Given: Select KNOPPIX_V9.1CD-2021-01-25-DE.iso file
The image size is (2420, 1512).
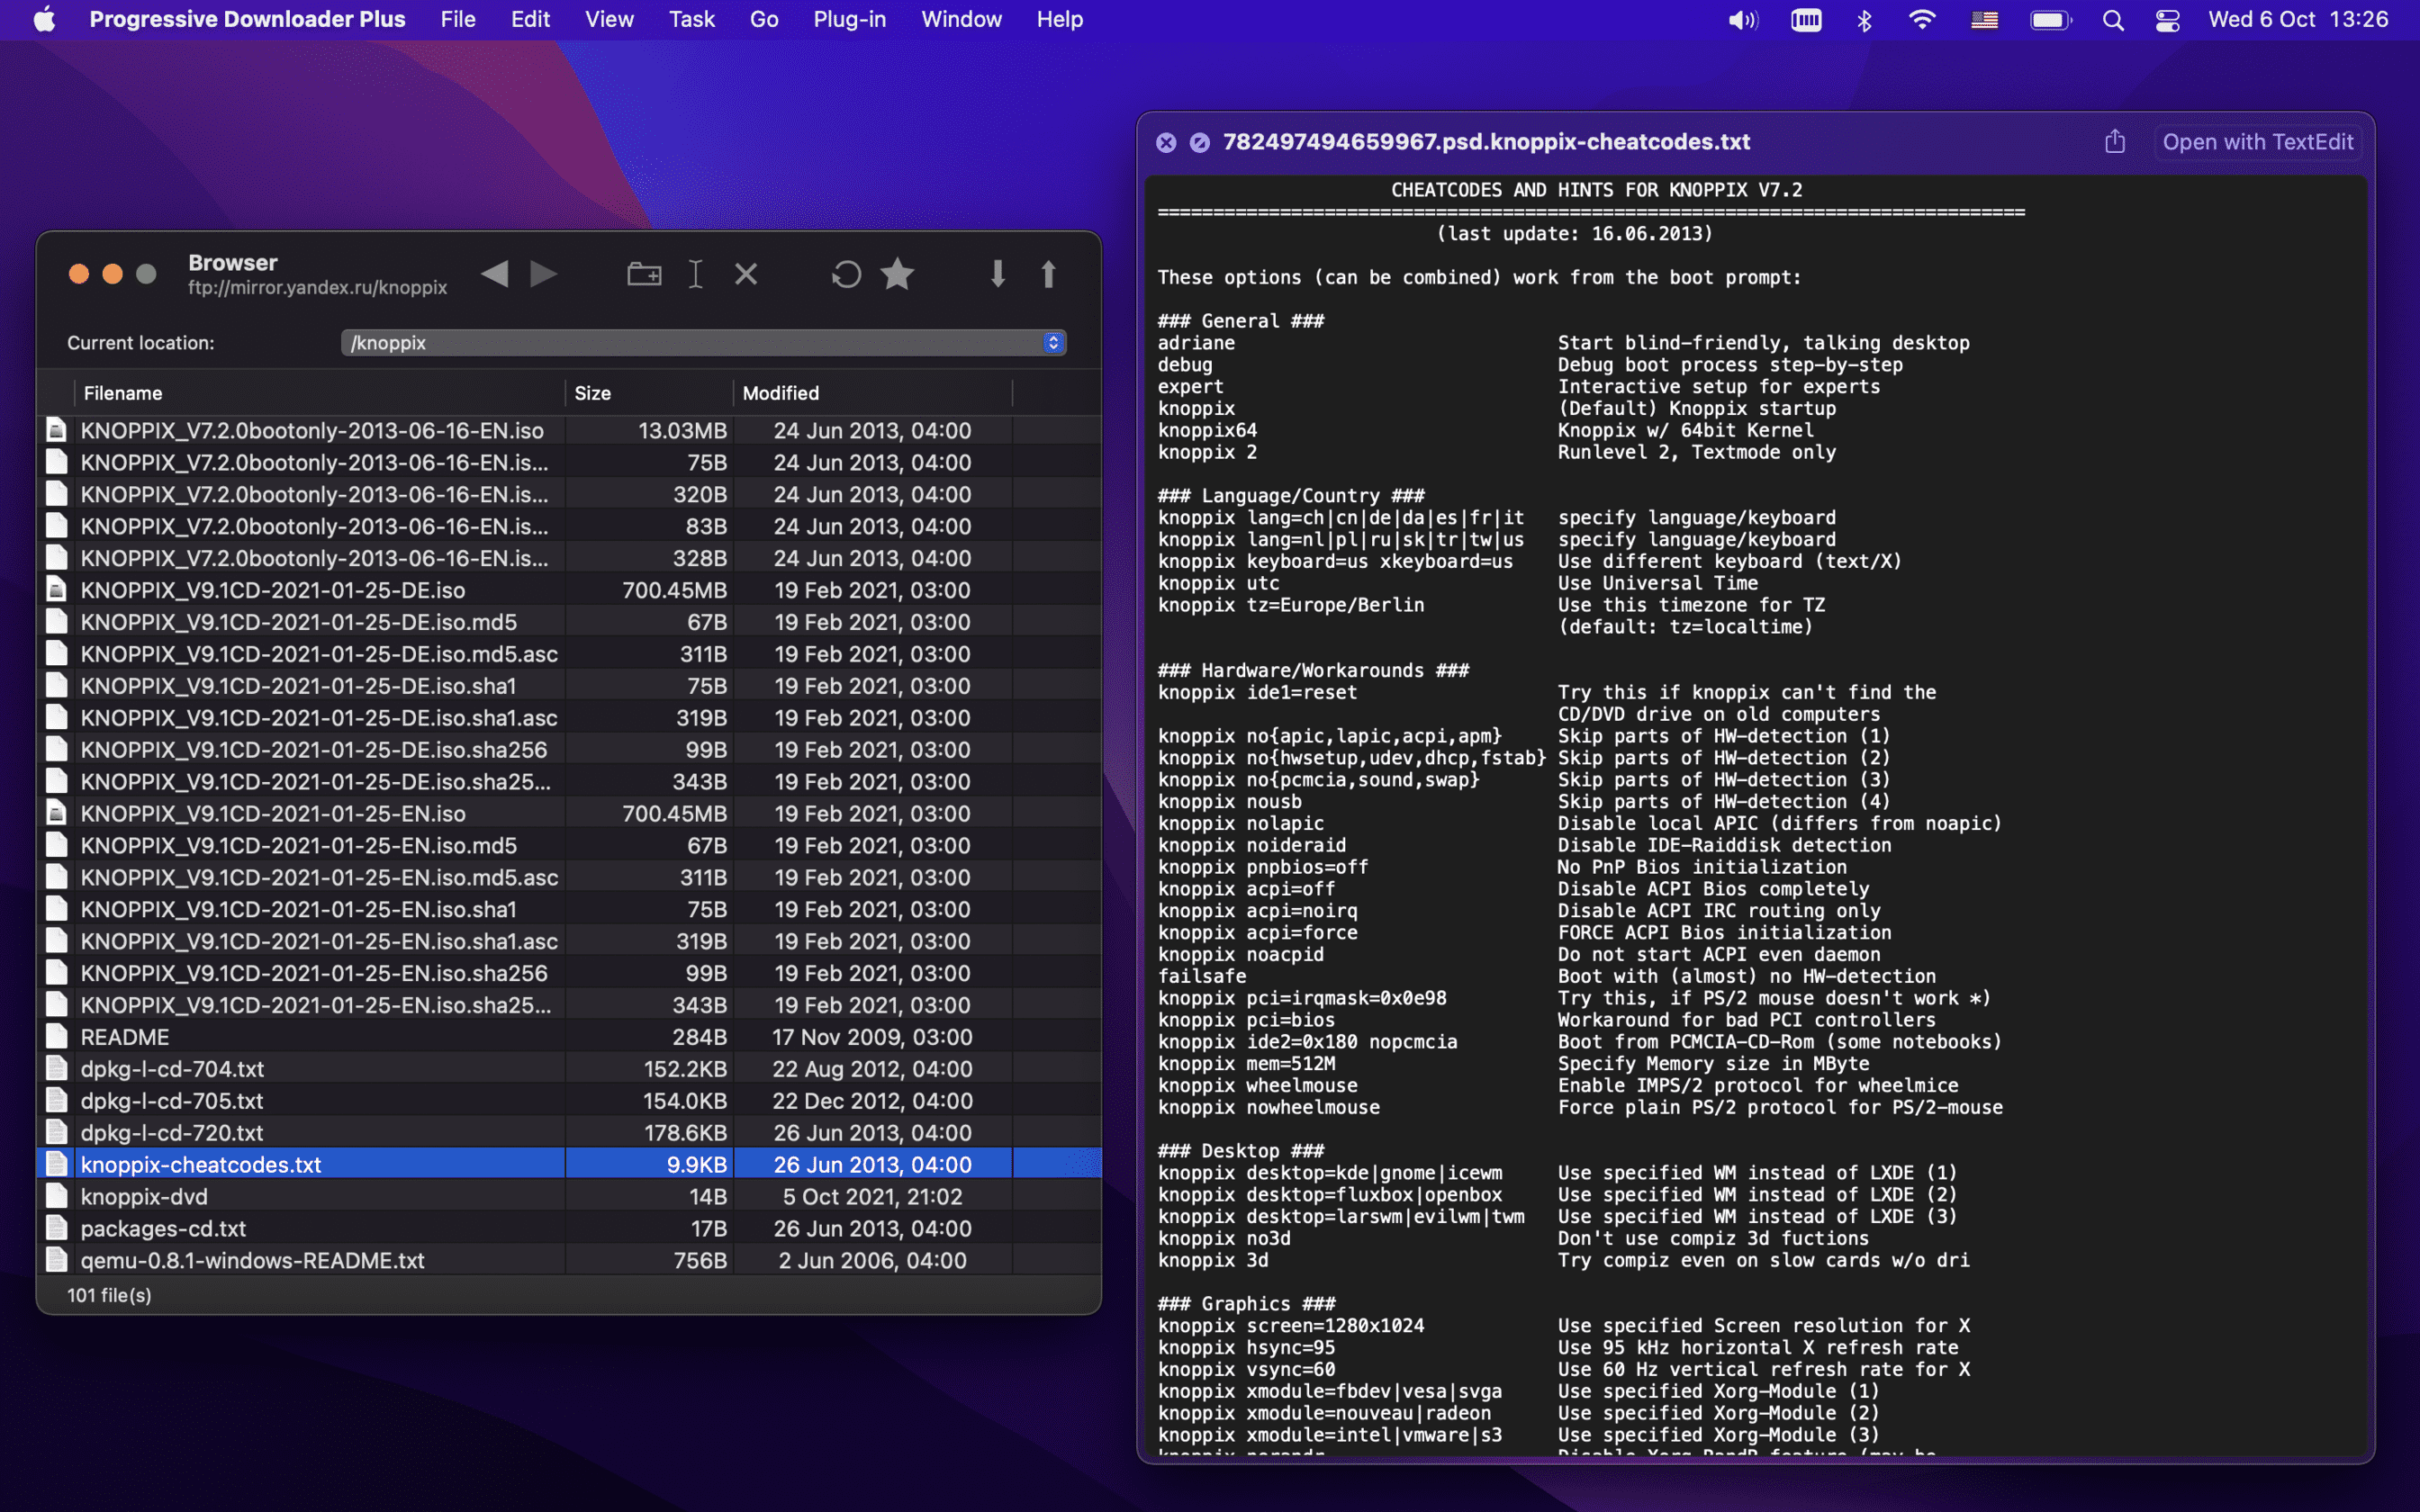Looking at the screenshot, I should 569,590.
